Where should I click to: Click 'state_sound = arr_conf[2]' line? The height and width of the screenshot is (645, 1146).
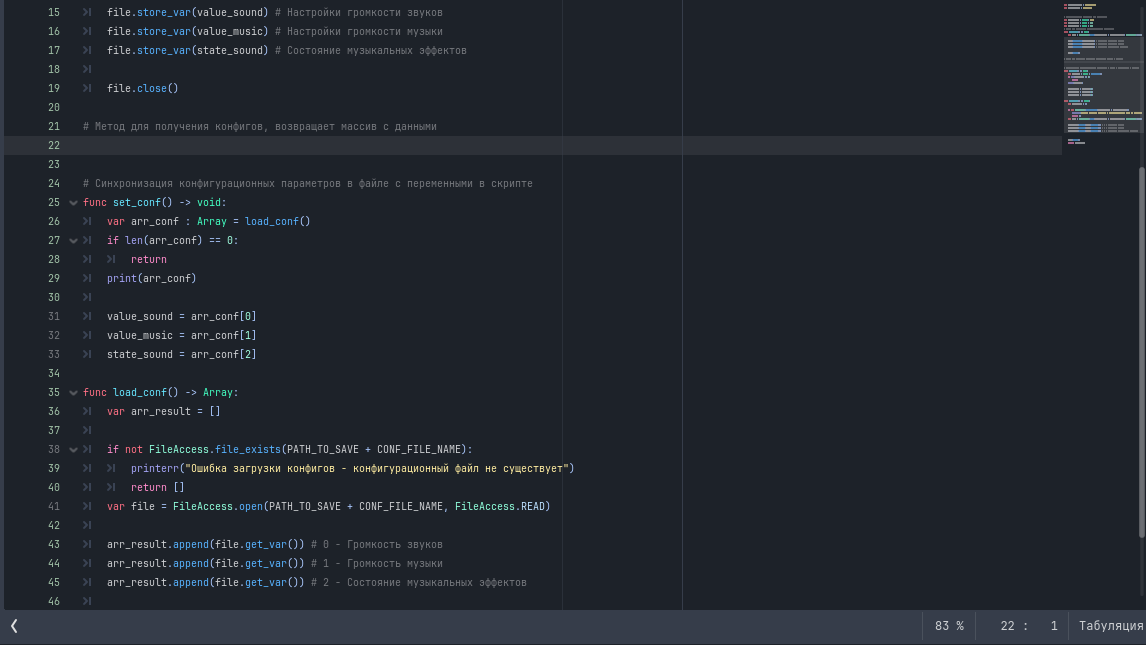coord(182,354)
